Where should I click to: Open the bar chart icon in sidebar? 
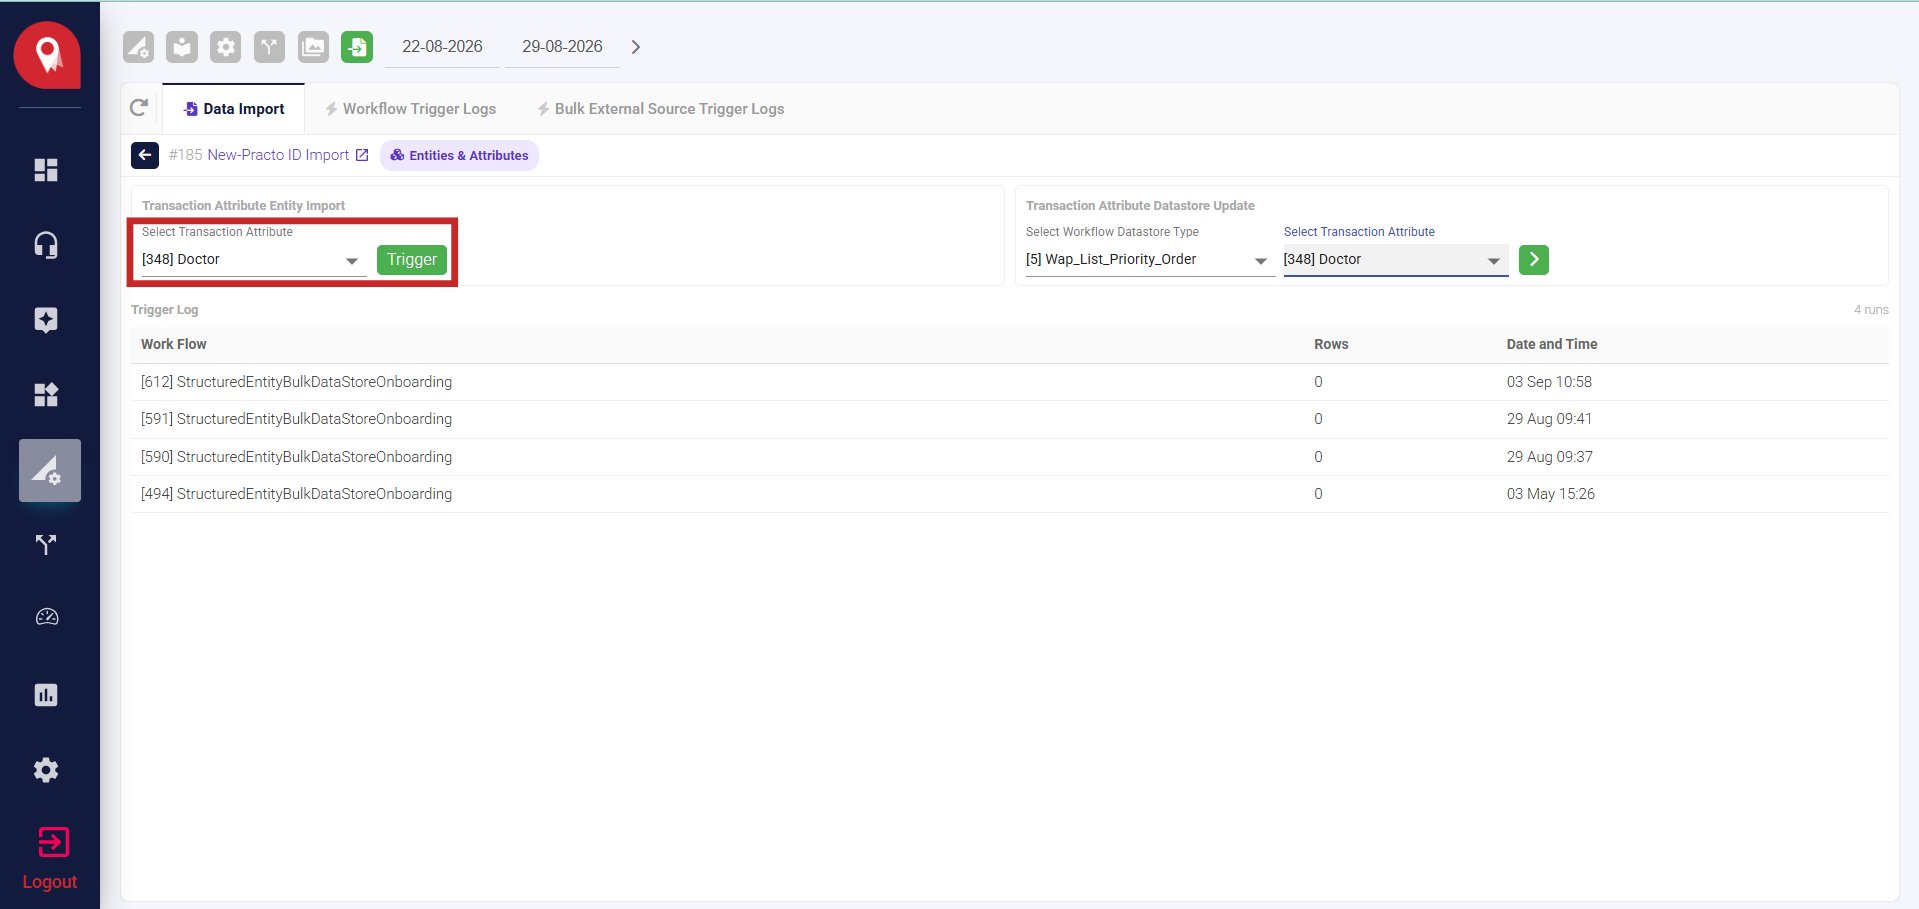click(x=46, y=695)
